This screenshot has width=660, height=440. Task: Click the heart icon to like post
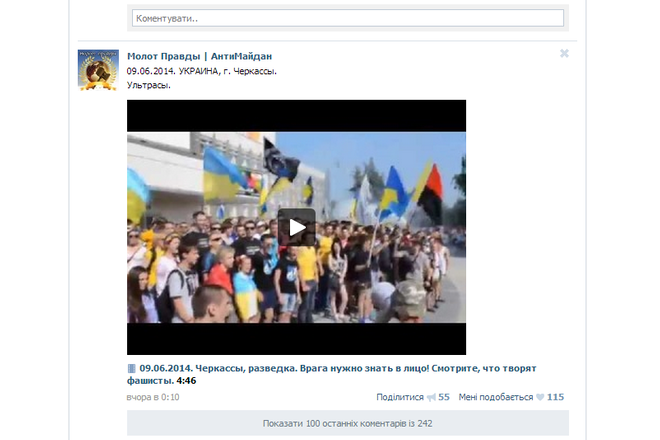coord(540,397)
